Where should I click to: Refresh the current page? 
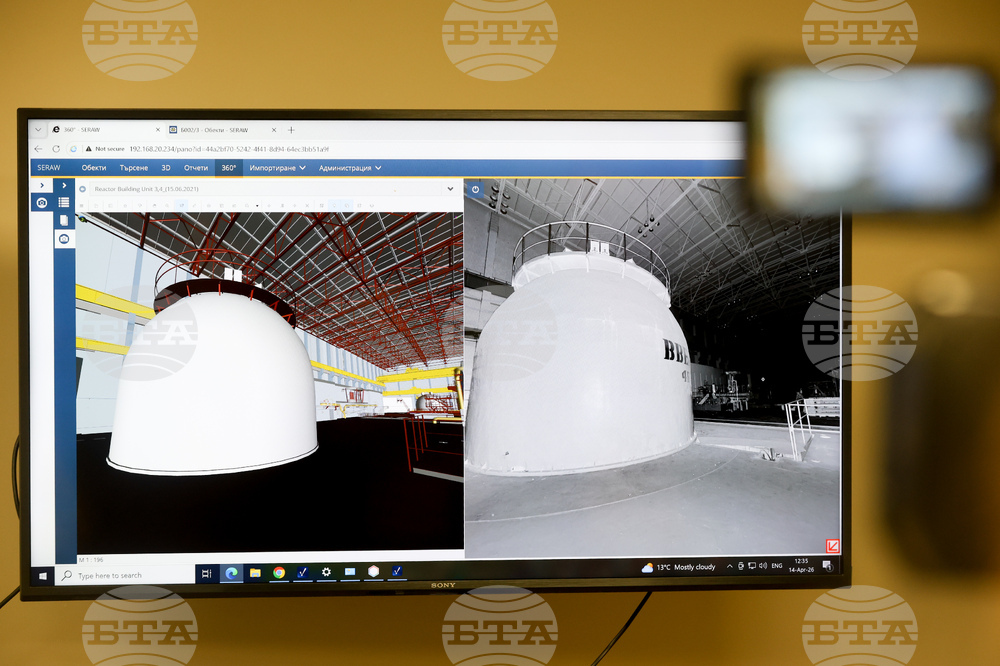point(56,149)
